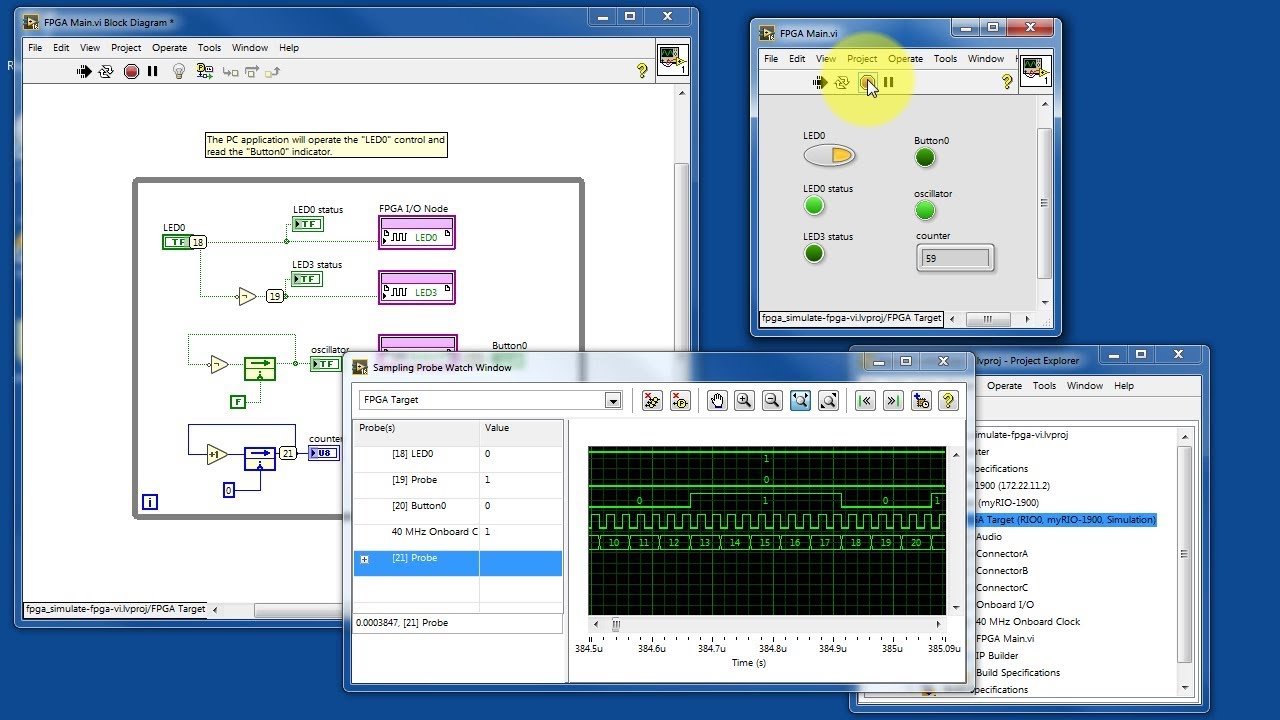Click Zoom Out magnifier in Probe Watch
1280x720 pixels.
772,400
